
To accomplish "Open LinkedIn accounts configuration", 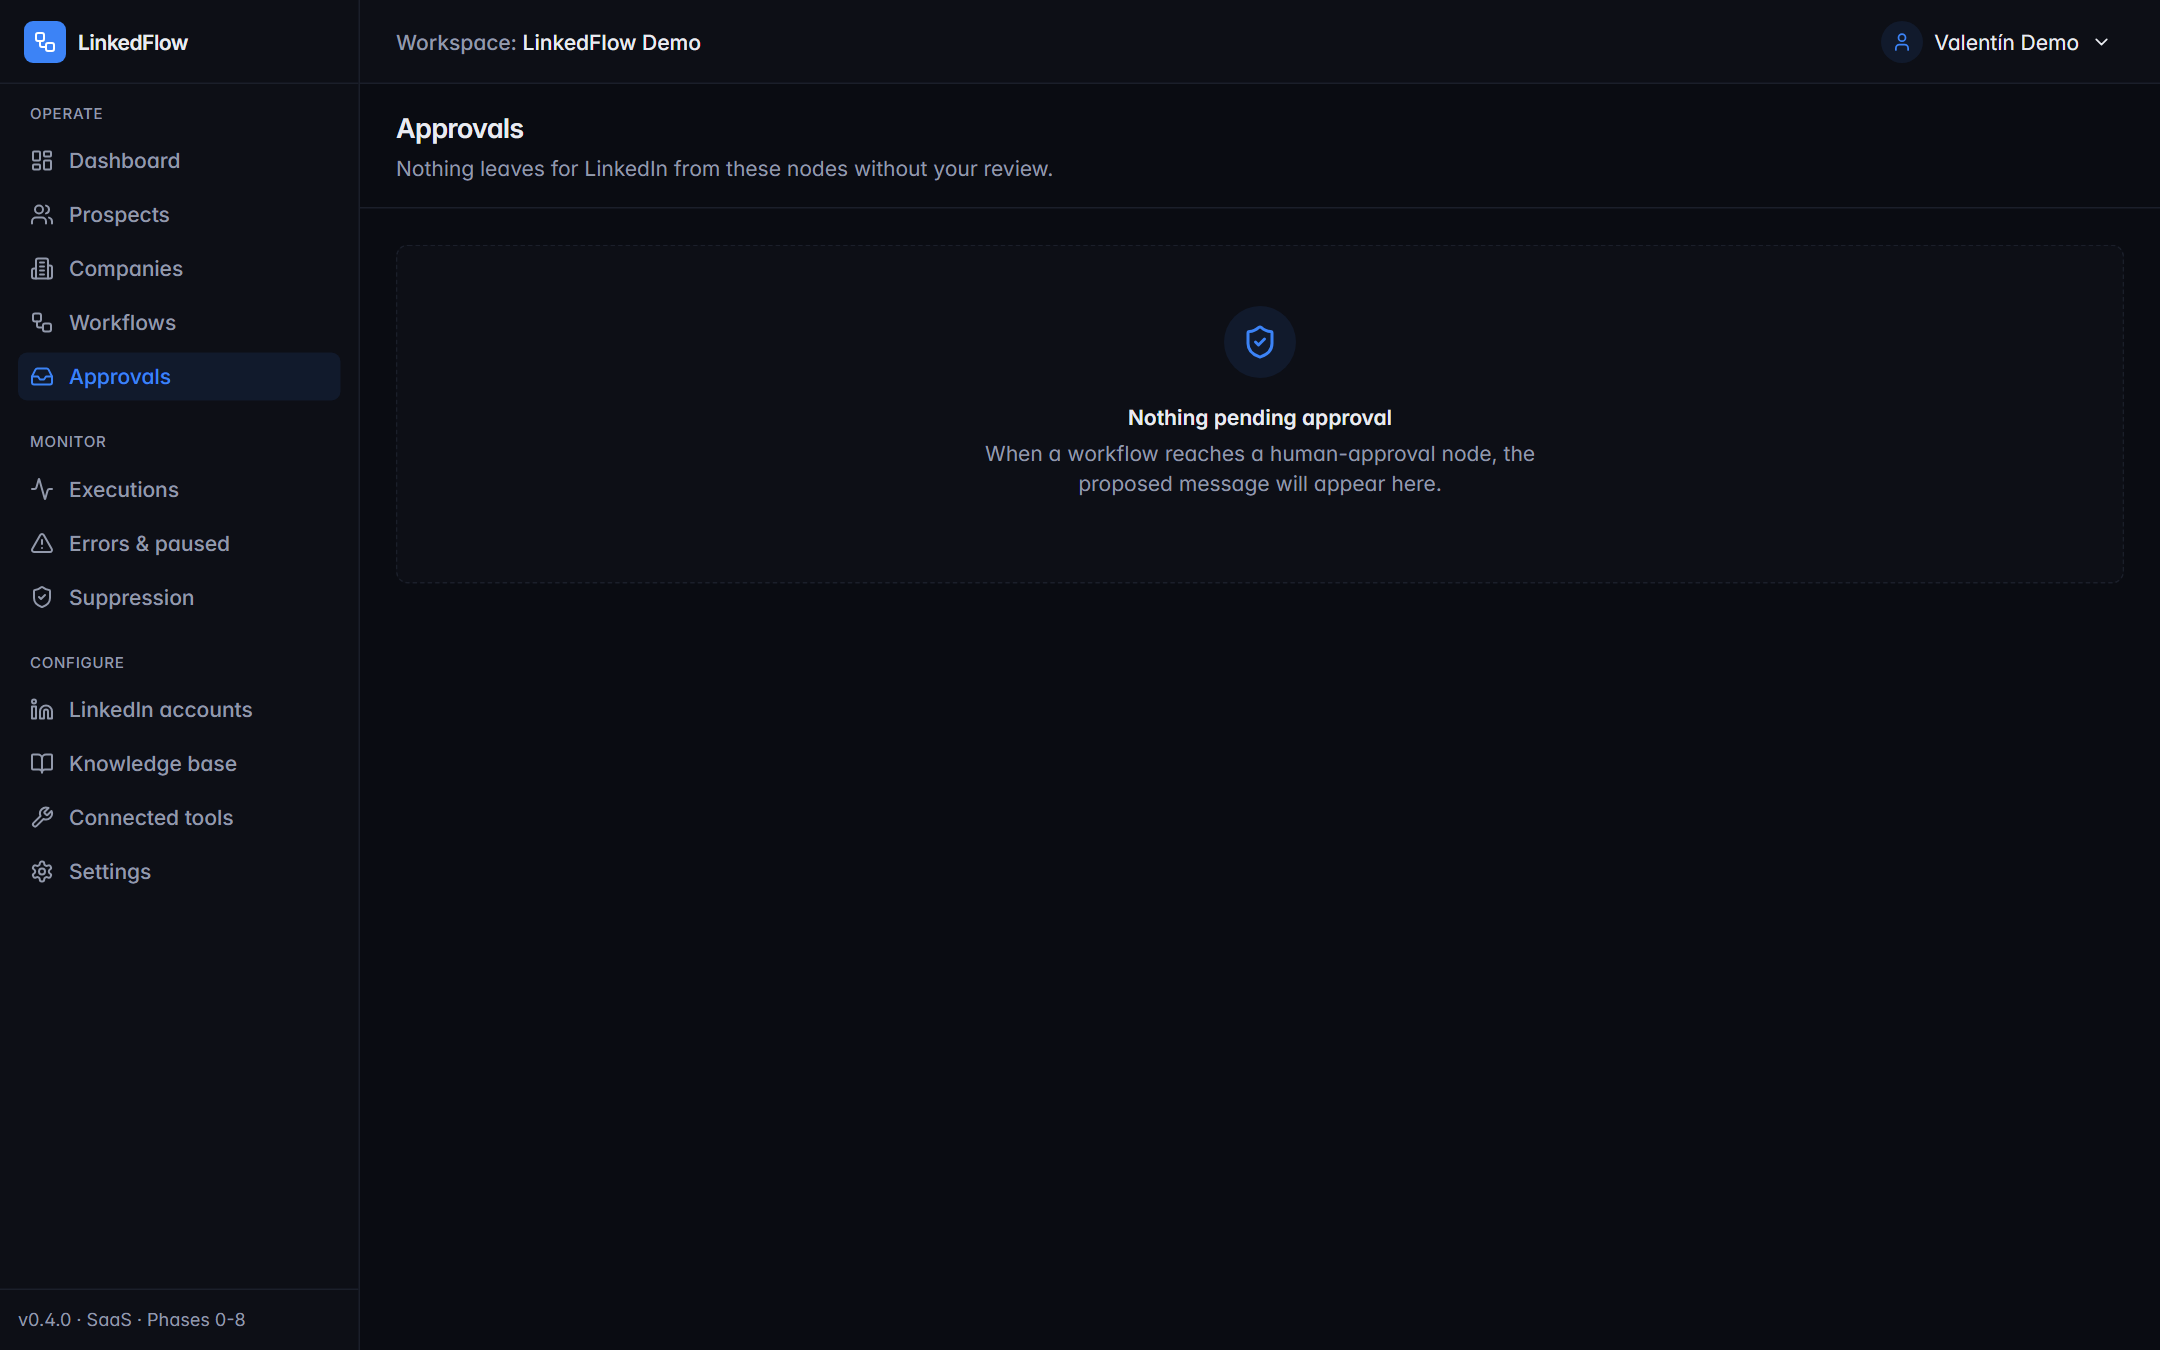I will [179, 710].
